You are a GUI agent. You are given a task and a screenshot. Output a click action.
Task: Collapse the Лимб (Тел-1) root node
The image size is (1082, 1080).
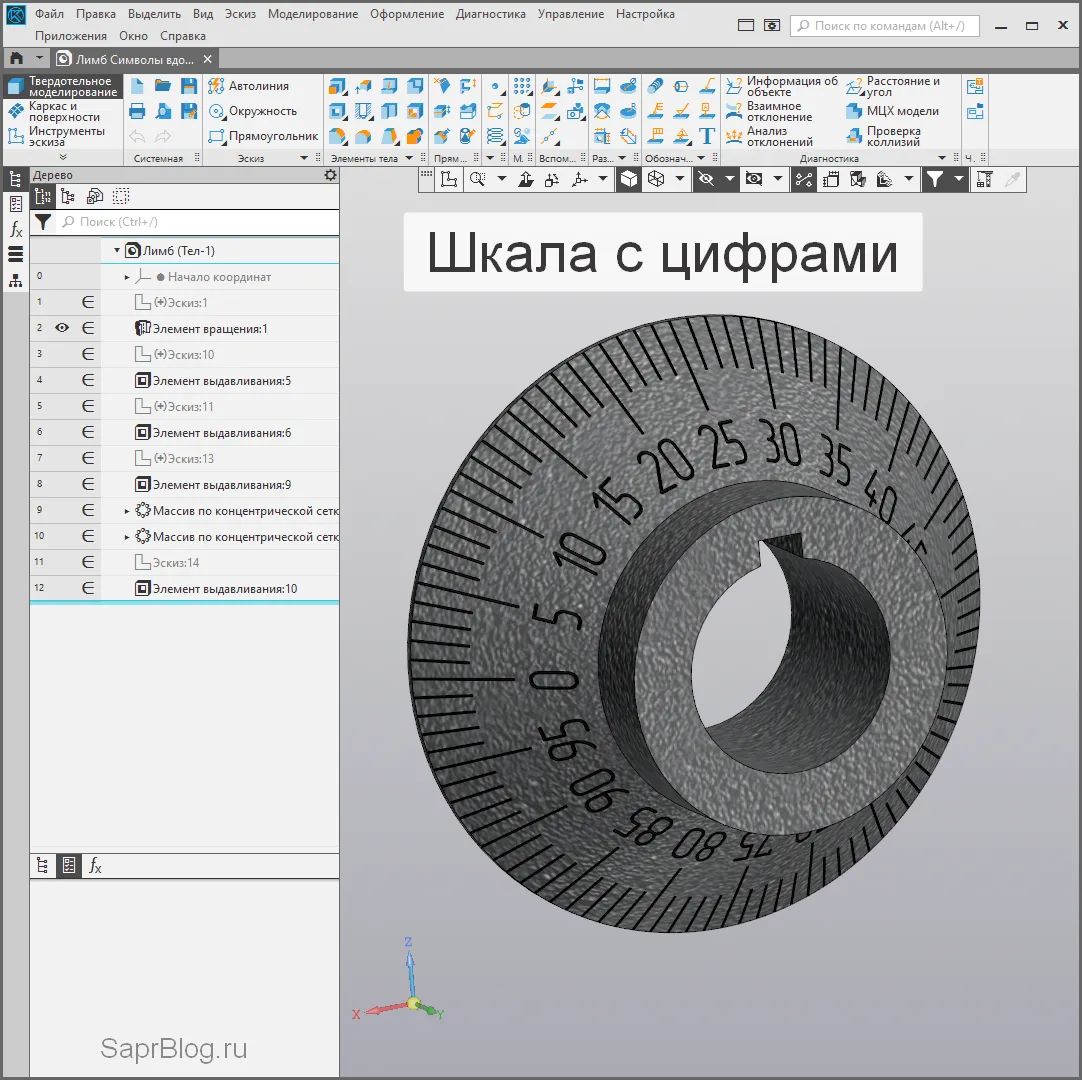pos(117,251)
